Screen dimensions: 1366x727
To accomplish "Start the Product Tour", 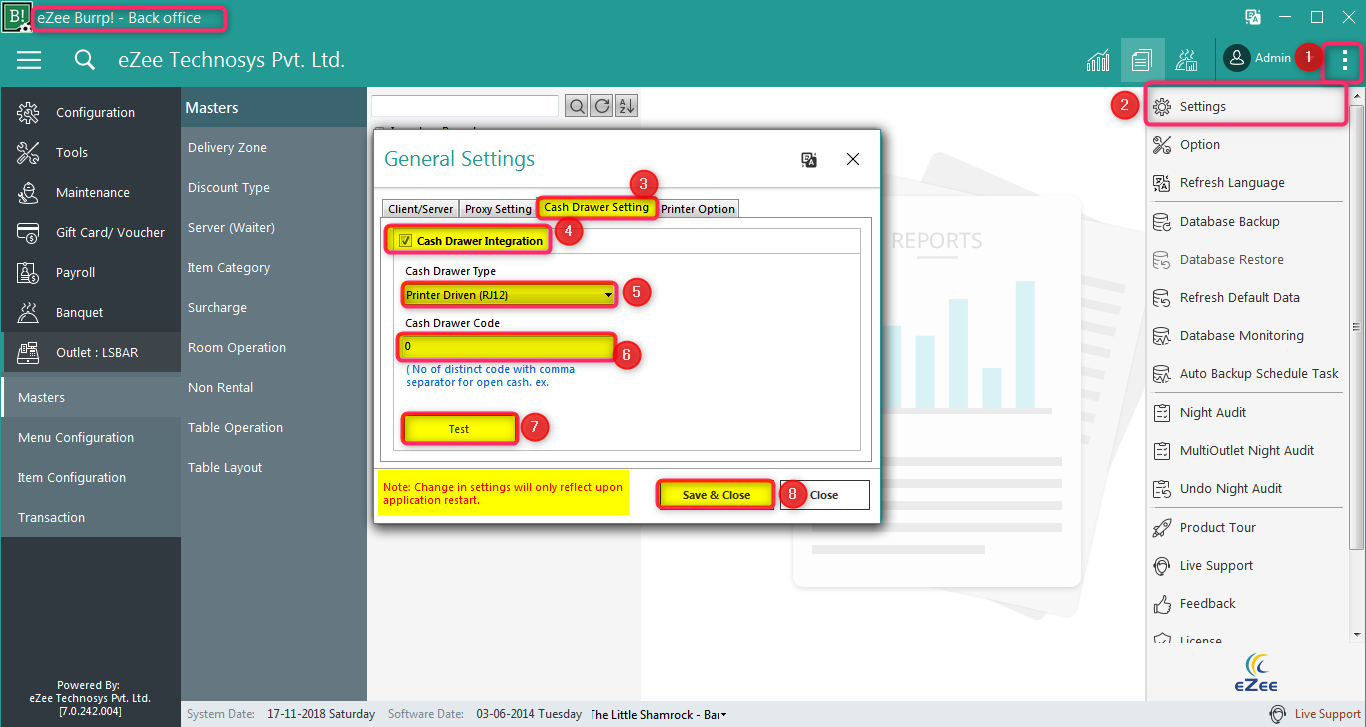I will (x=1246, y=527).
